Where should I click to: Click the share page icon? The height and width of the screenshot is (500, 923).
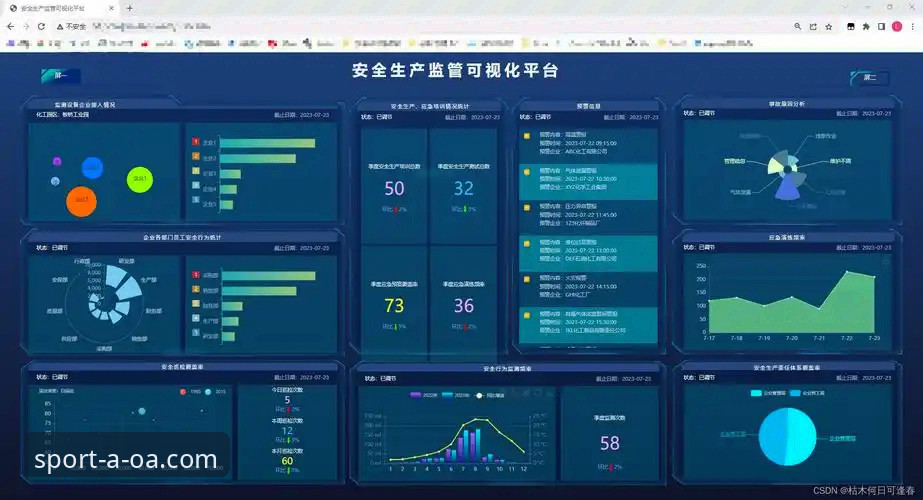point(813,27)
